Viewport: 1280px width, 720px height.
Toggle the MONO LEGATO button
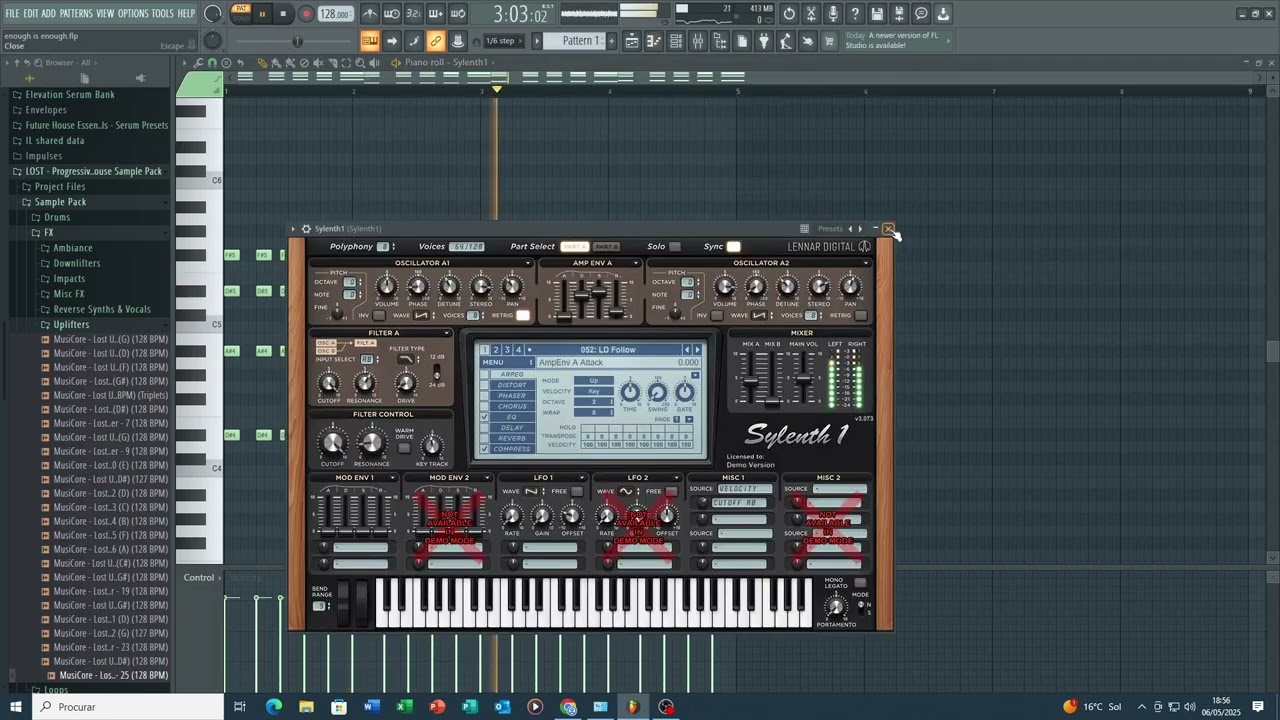(x=859, y=582)
